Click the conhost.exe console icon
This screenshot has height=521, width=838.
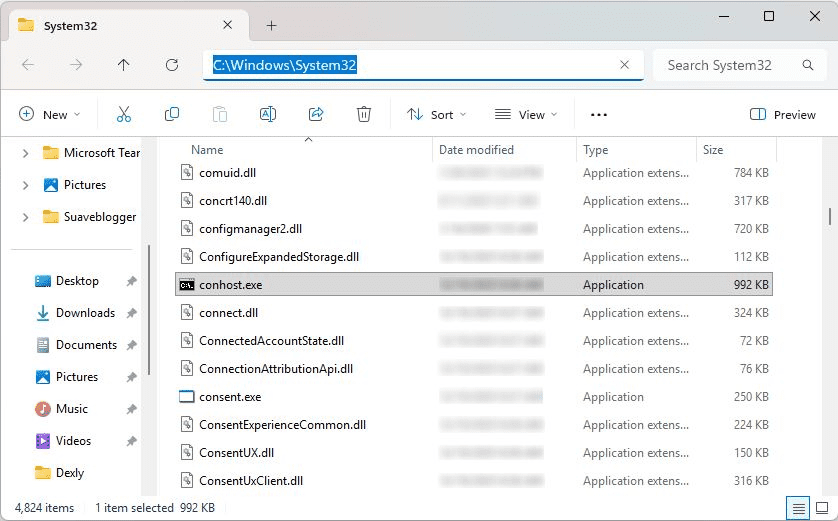click(x=187, y=285)
